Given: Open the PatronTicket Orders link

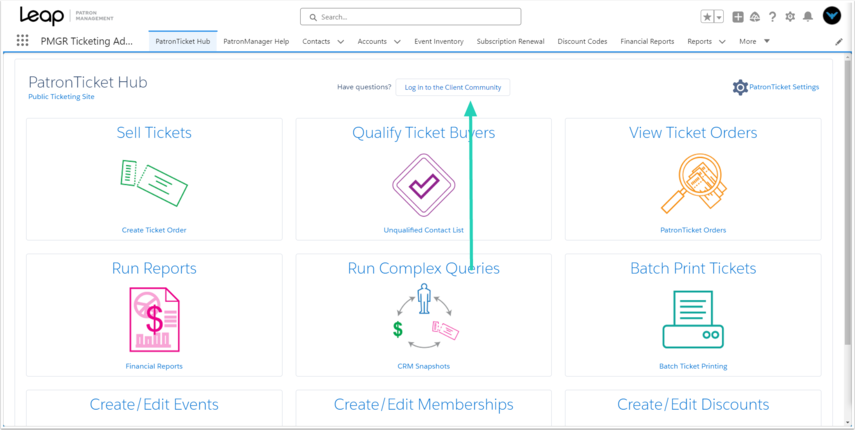Looking at the screenshot, I should 693,230.
